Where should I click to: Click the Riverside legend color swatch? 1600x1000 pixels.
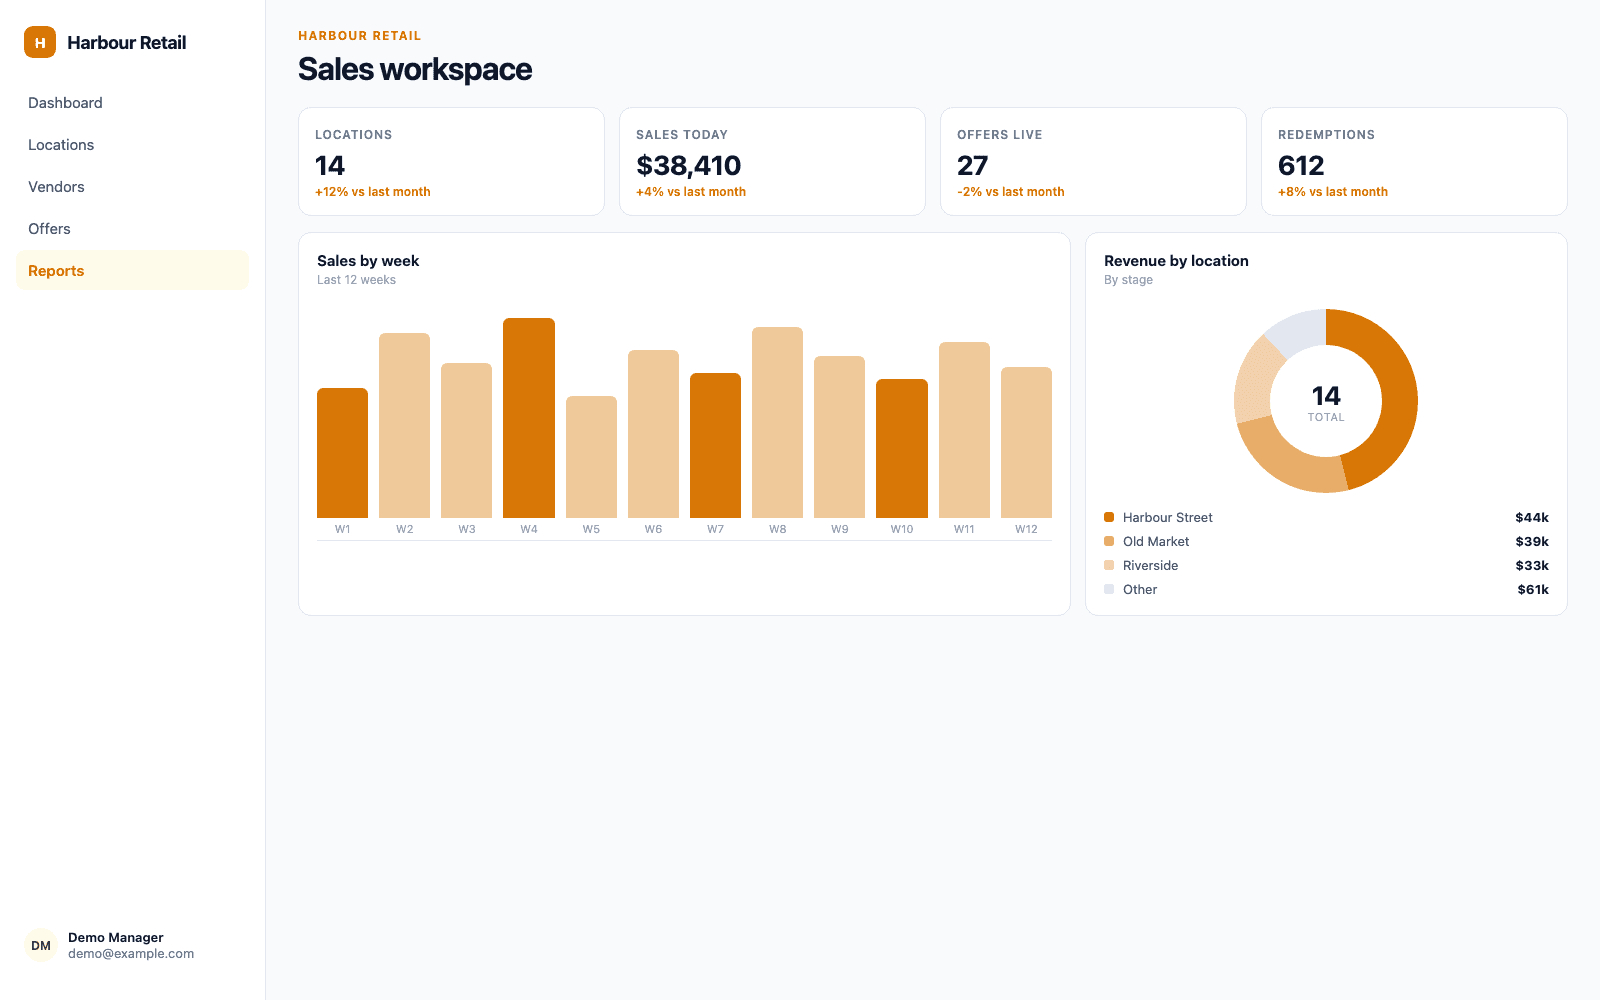click(x=1109, y=565)
